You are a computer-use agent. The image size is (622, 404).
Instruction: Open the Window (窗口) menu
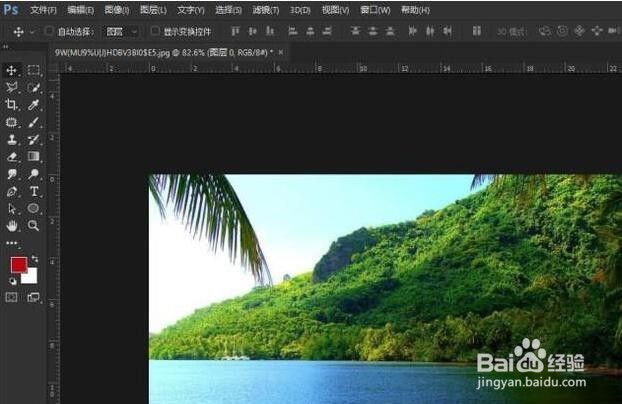pyautogui.click(x=375, y=10)
